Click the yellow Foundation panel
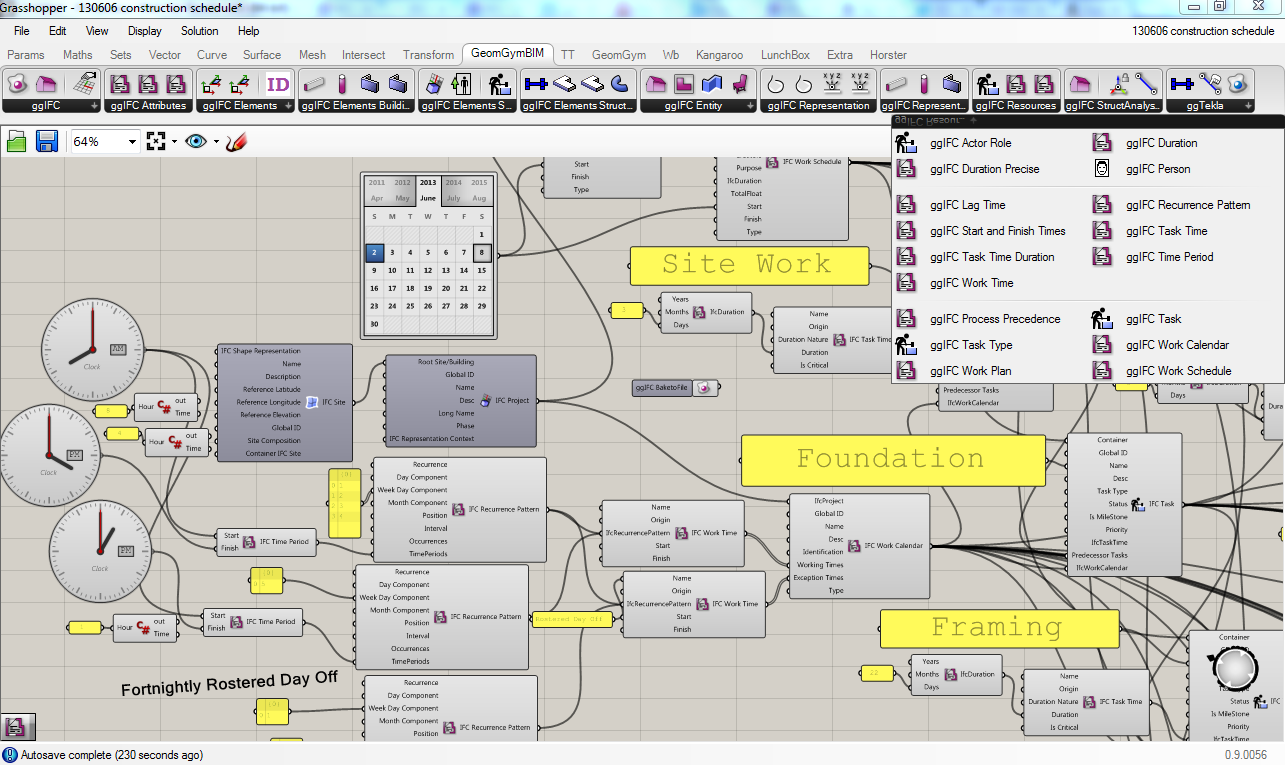1285x765 pixels. (893, 460)
